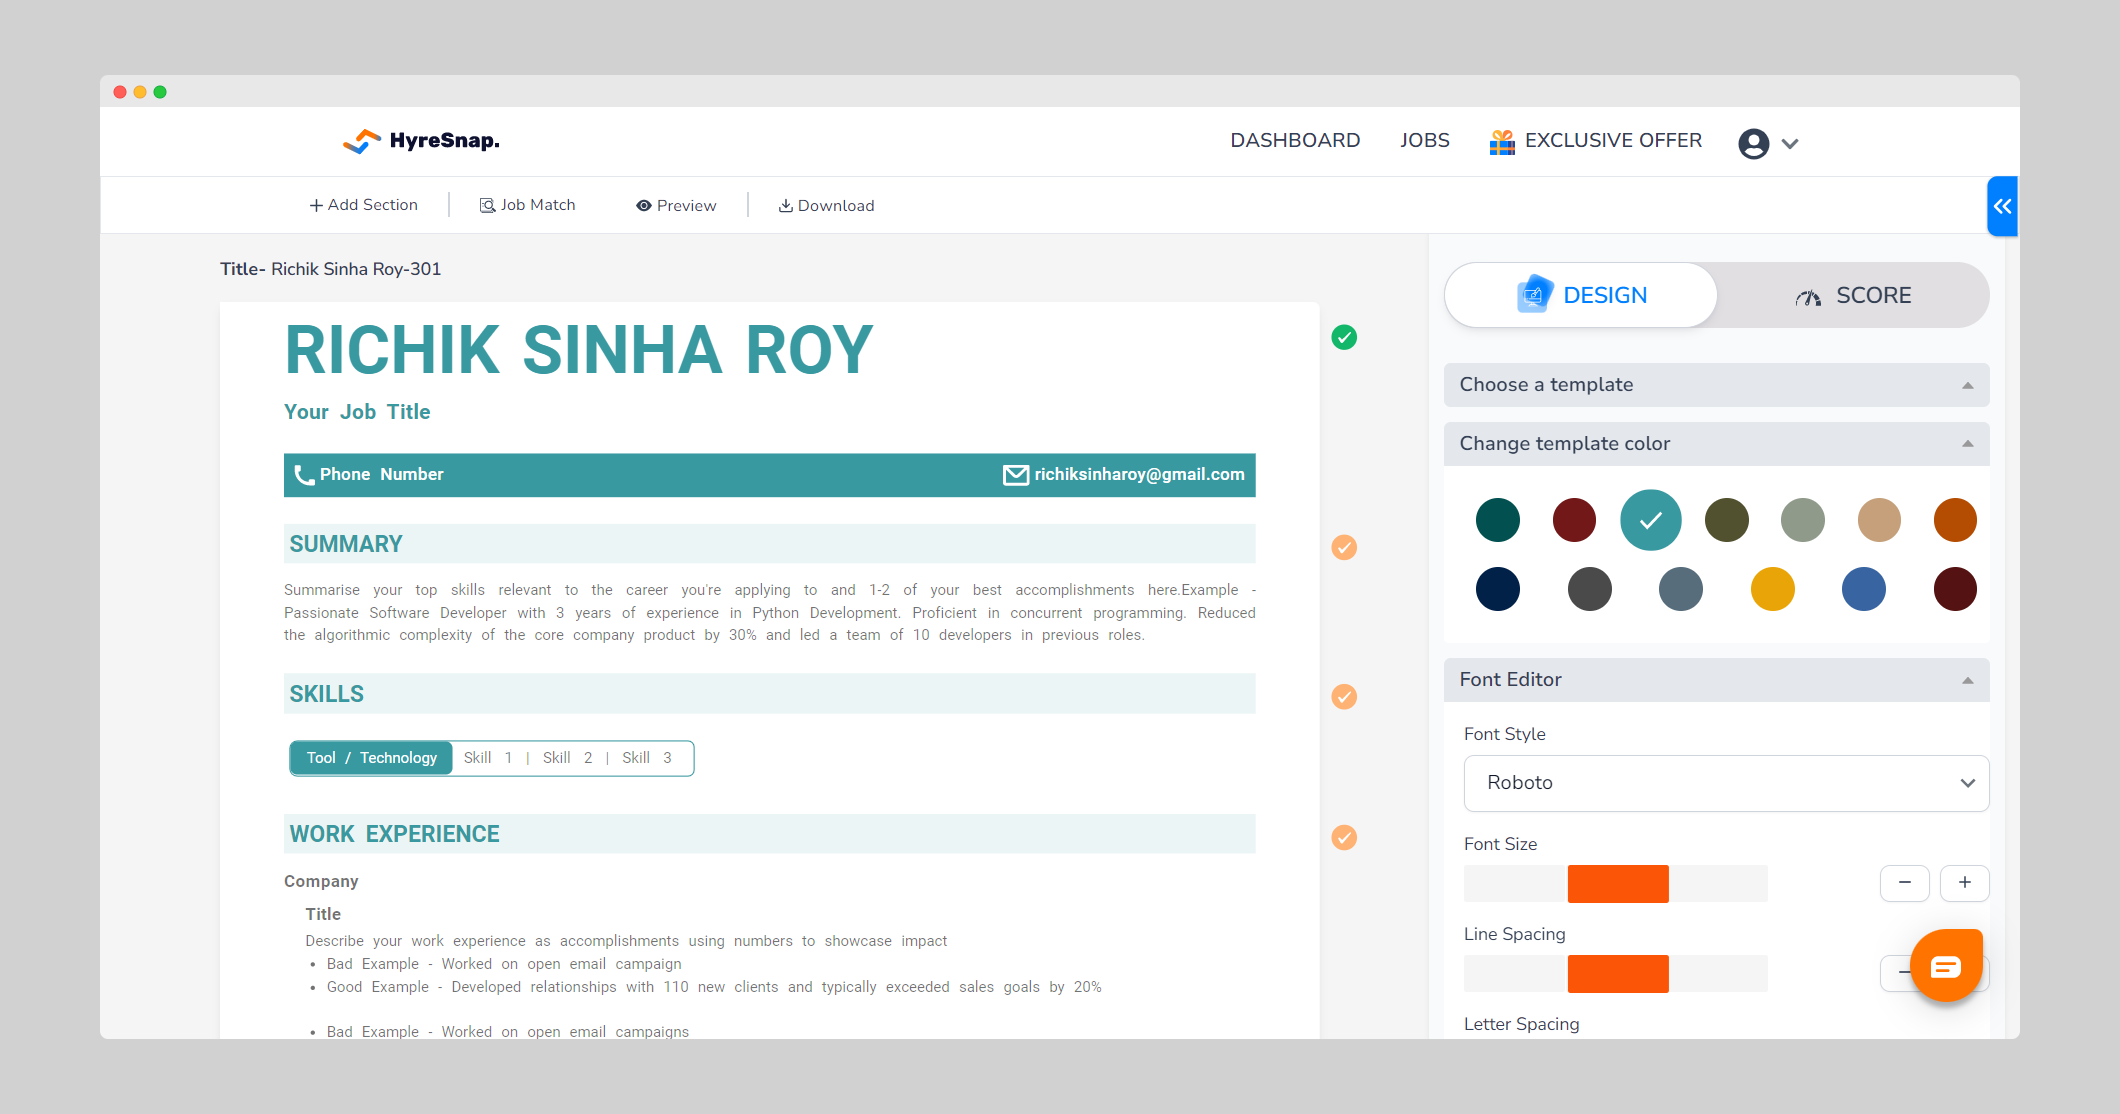The width and height of the screenshot is (2120, 1114).
Task: Pick the dark gray color swatch
Action: tap(1590, 589)
